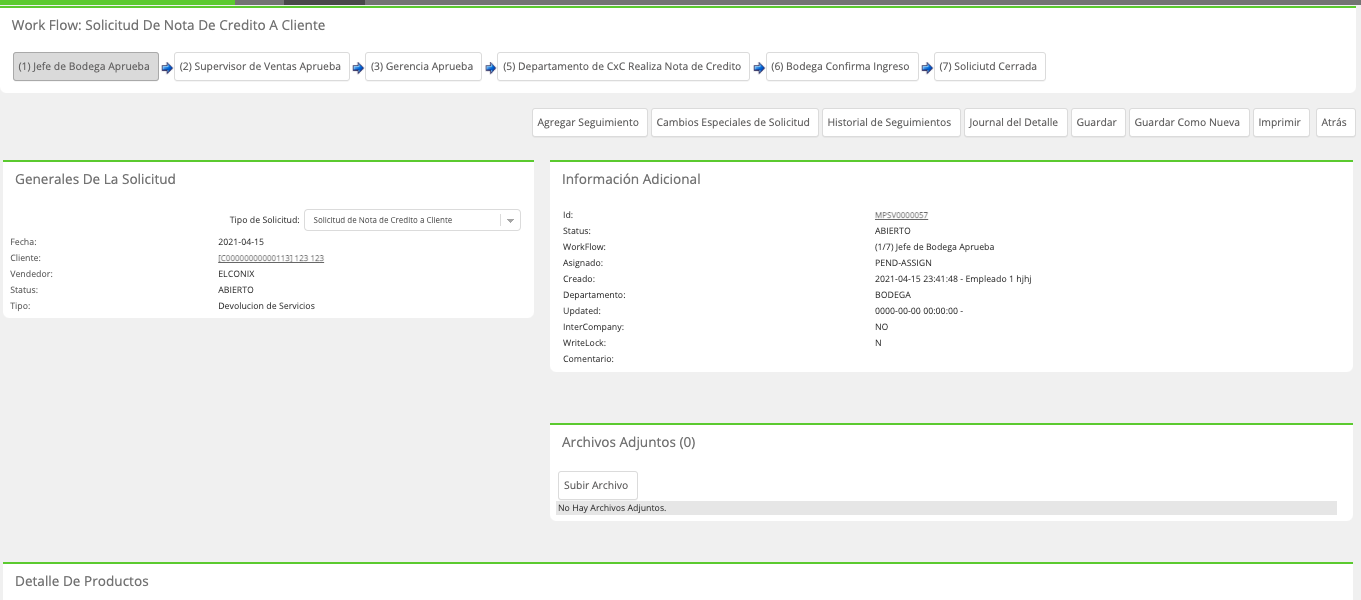Select step (3) Gerencia Aprueba

tap(421, 67)
